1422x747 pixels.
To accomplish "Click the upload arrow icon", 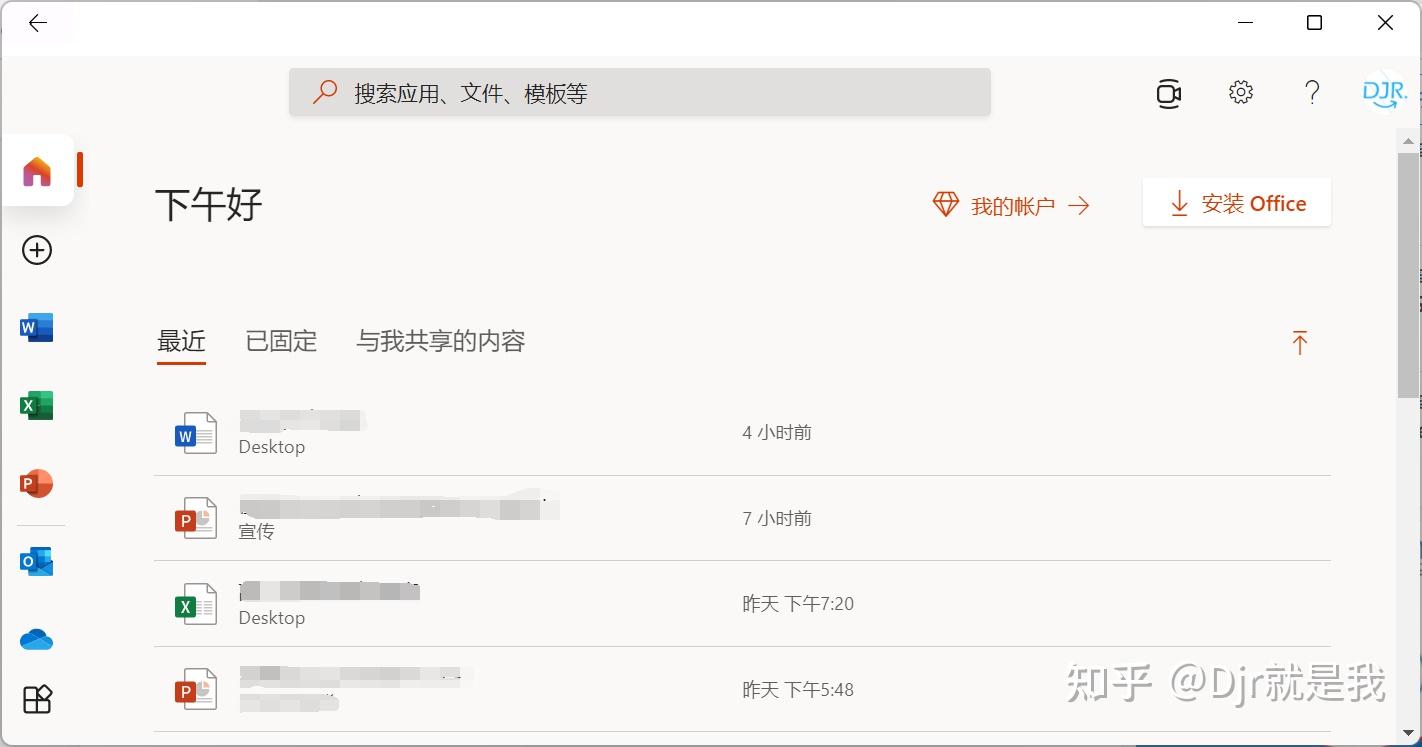I will pyautogui.click(x=1300, y=343).
